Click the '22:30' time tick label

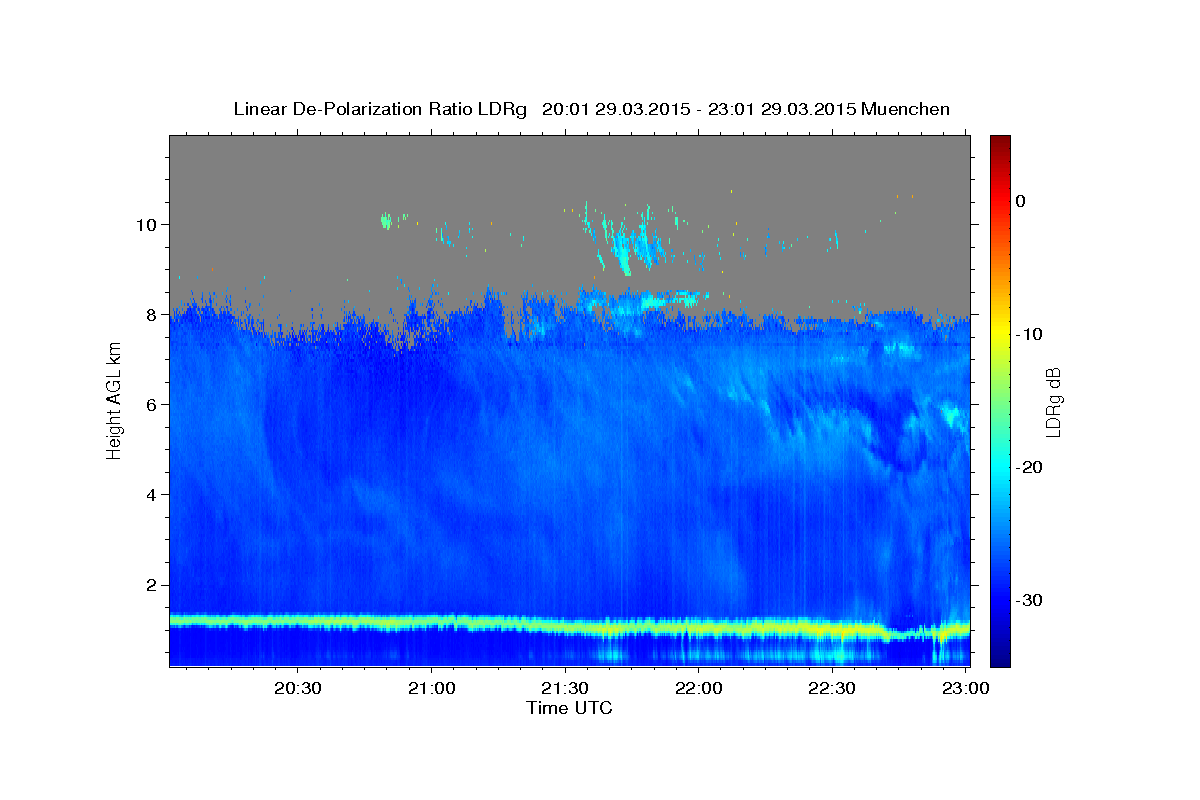(x=832, y=689)
